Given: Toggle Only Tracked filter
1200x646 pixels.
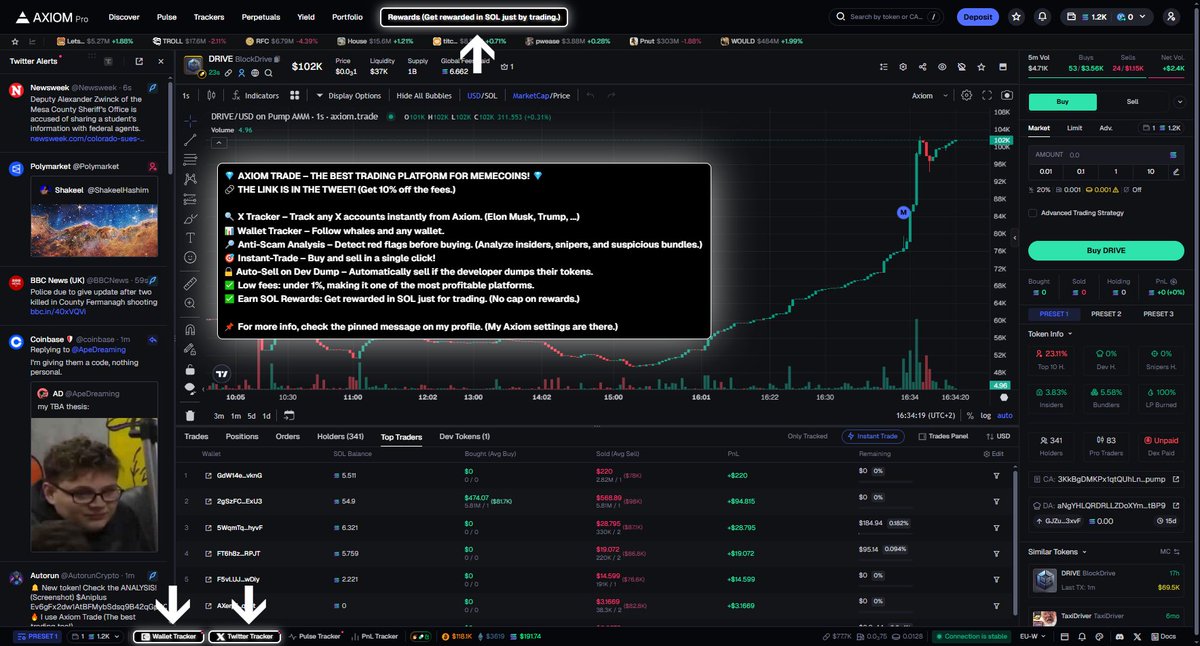Looking at the screenshot, I should (807, 437).
